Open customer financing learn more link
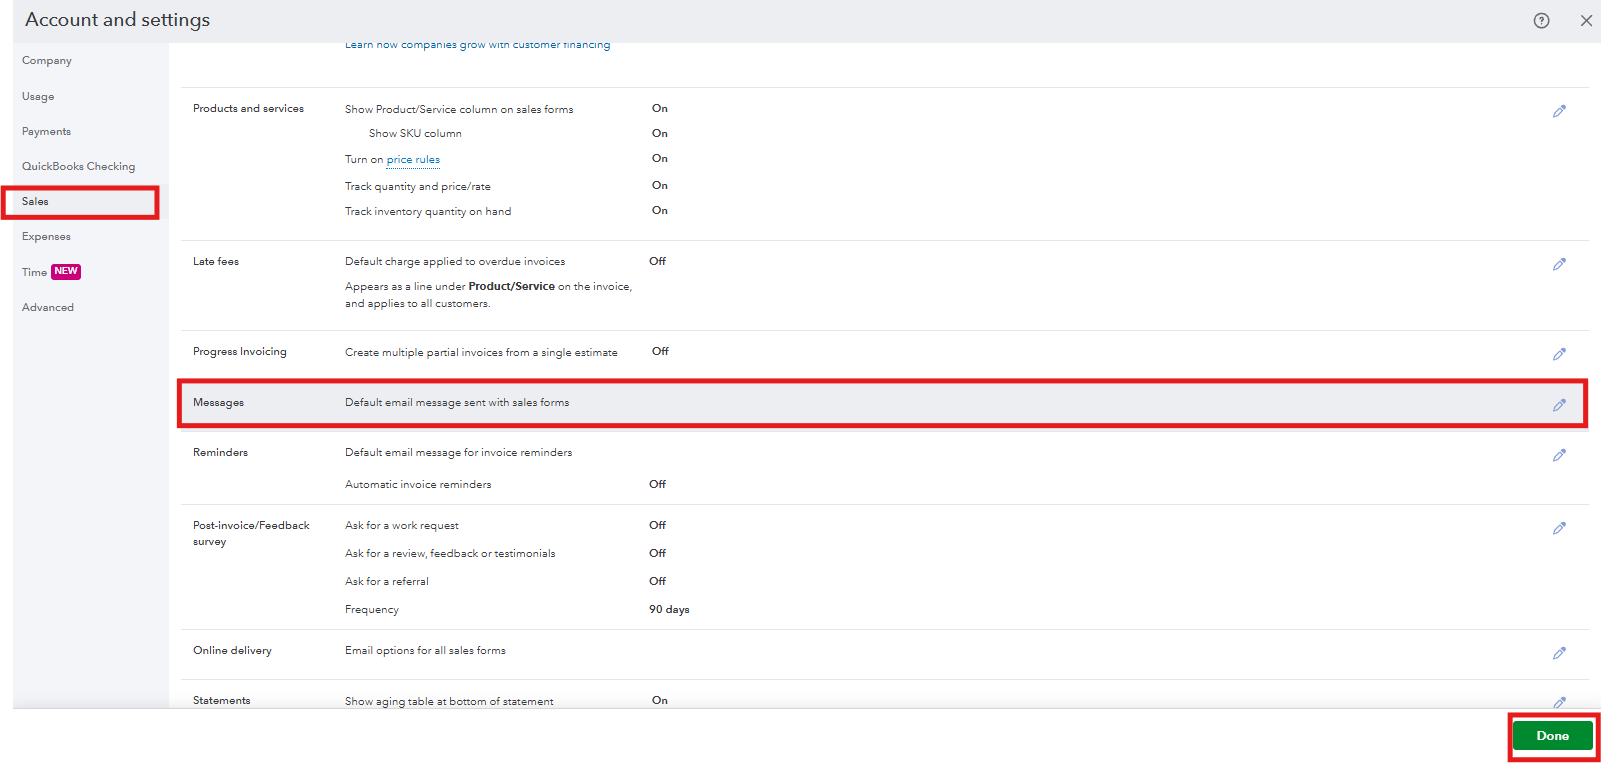This screenshot has width=1602, height=763. tap(477, 45)
